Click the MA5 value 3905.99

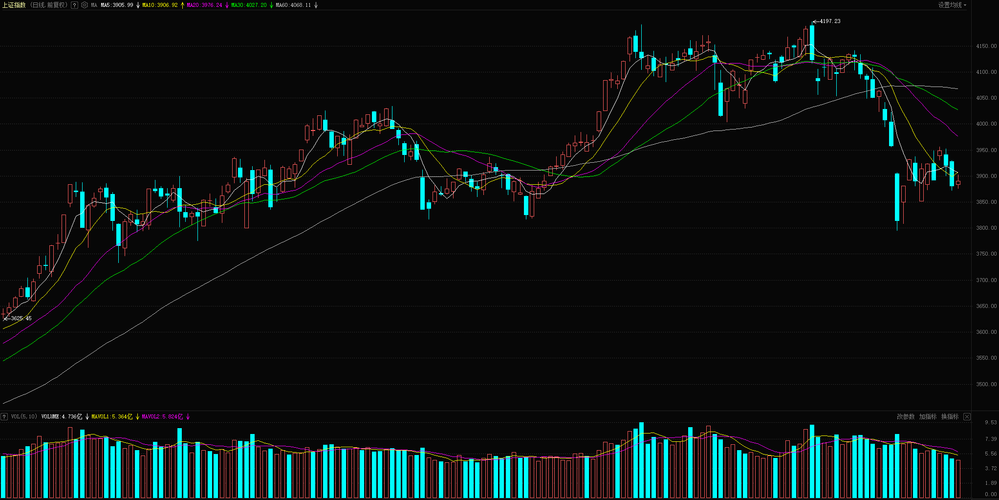(x=117, y=4)
